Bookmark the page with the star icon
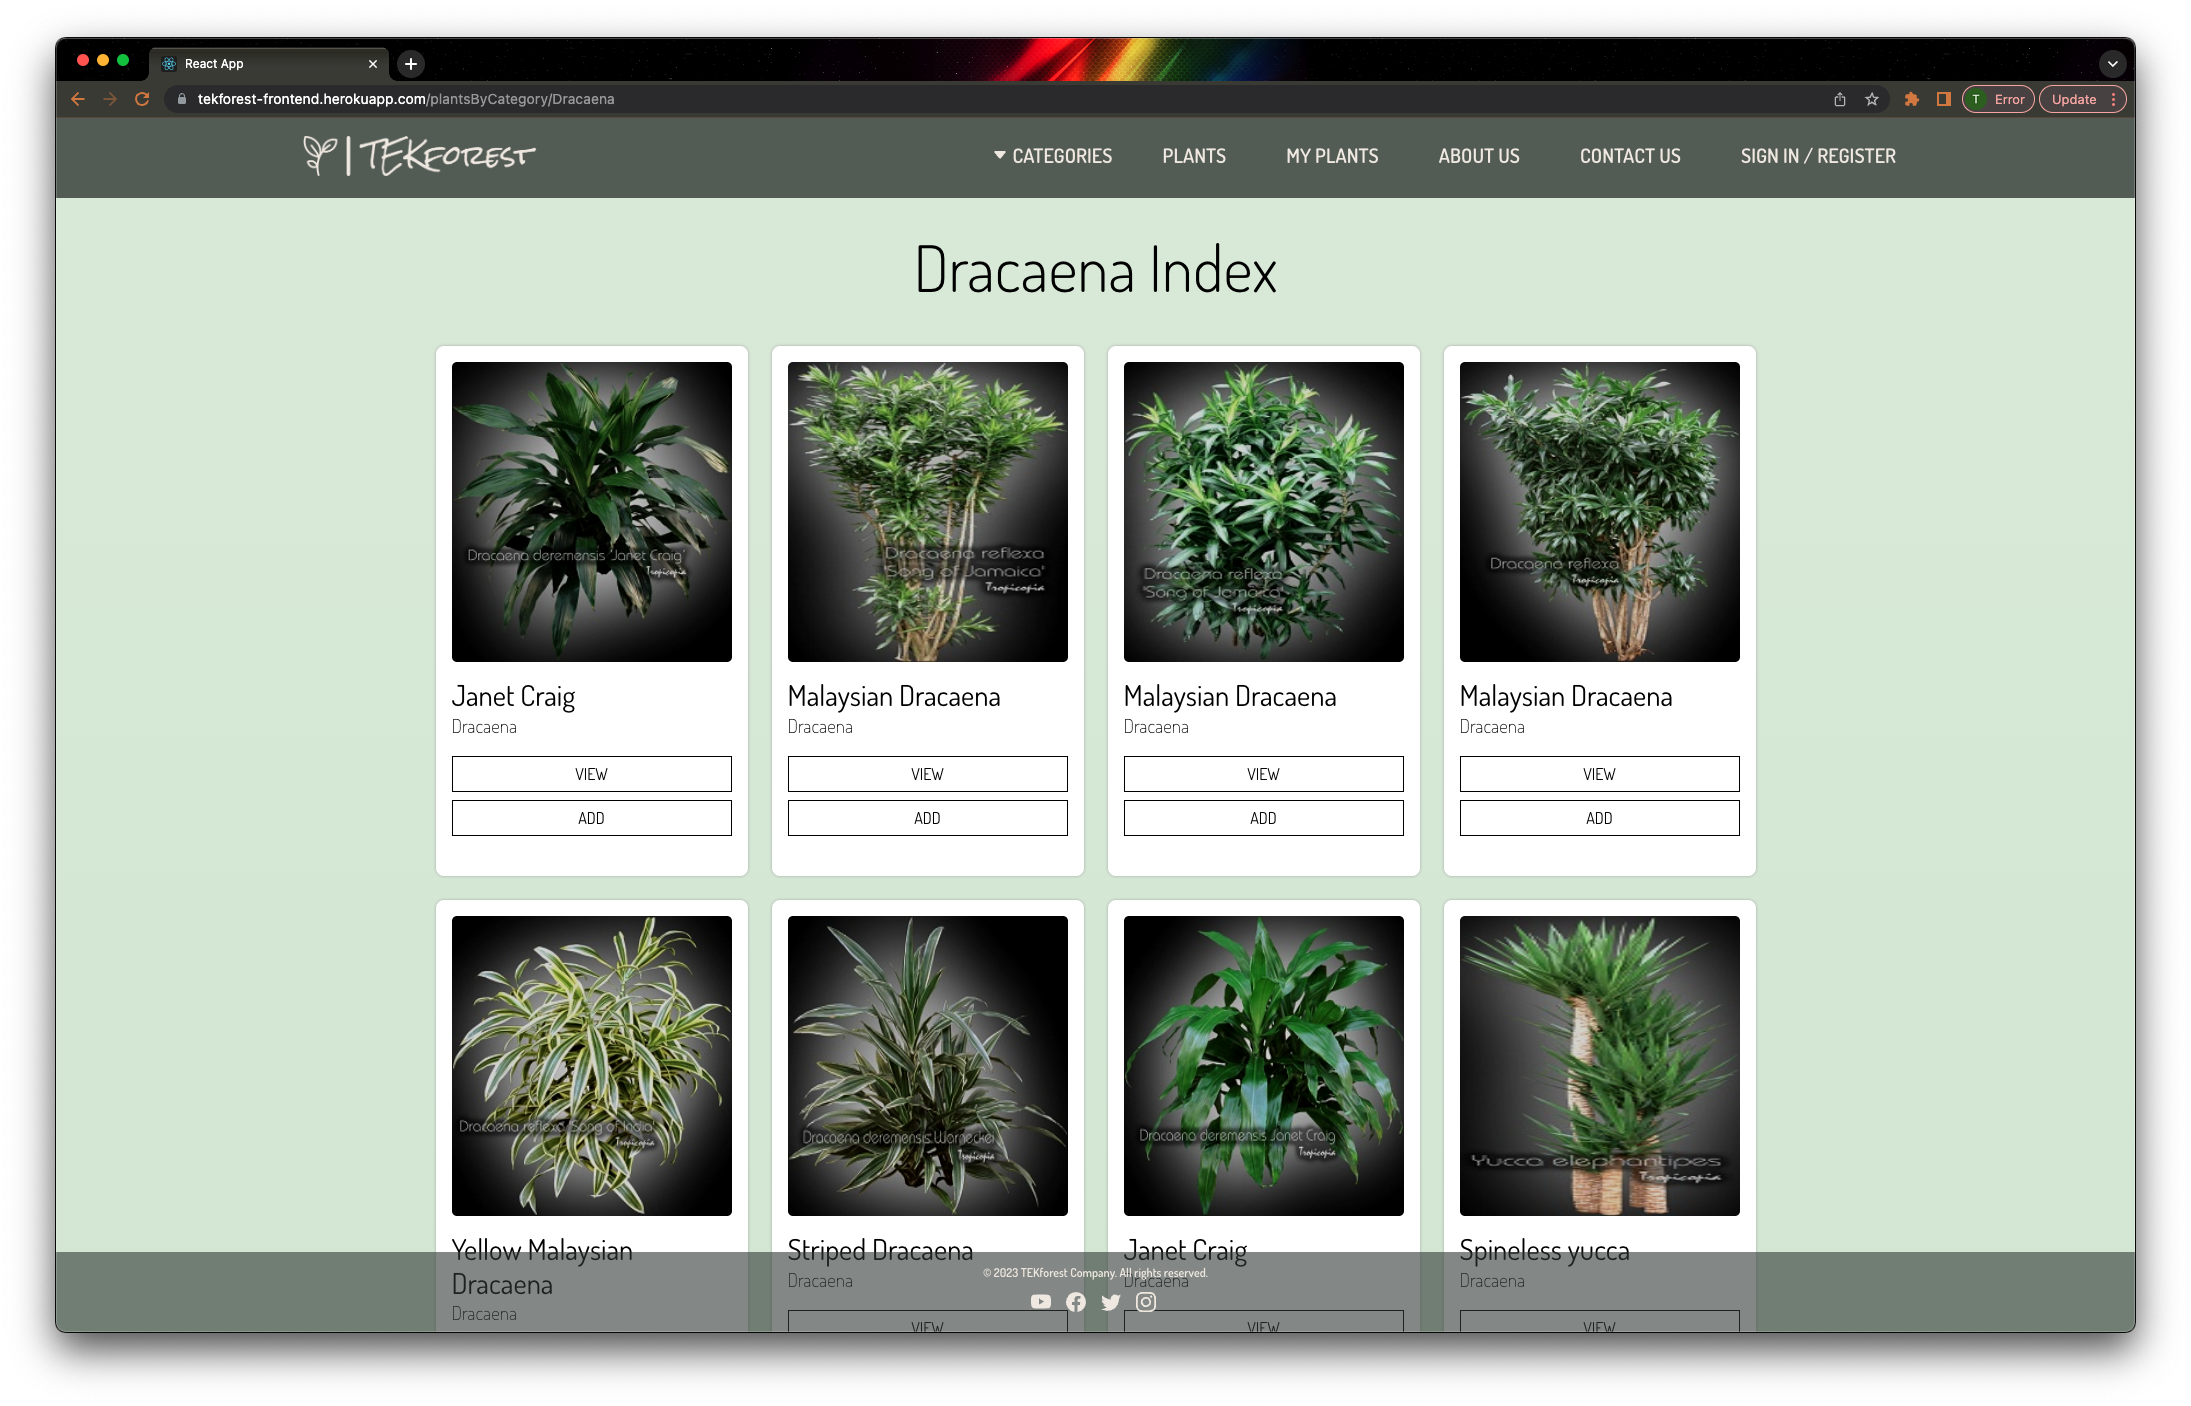2191x1406 pixels. click(1871, 99)
